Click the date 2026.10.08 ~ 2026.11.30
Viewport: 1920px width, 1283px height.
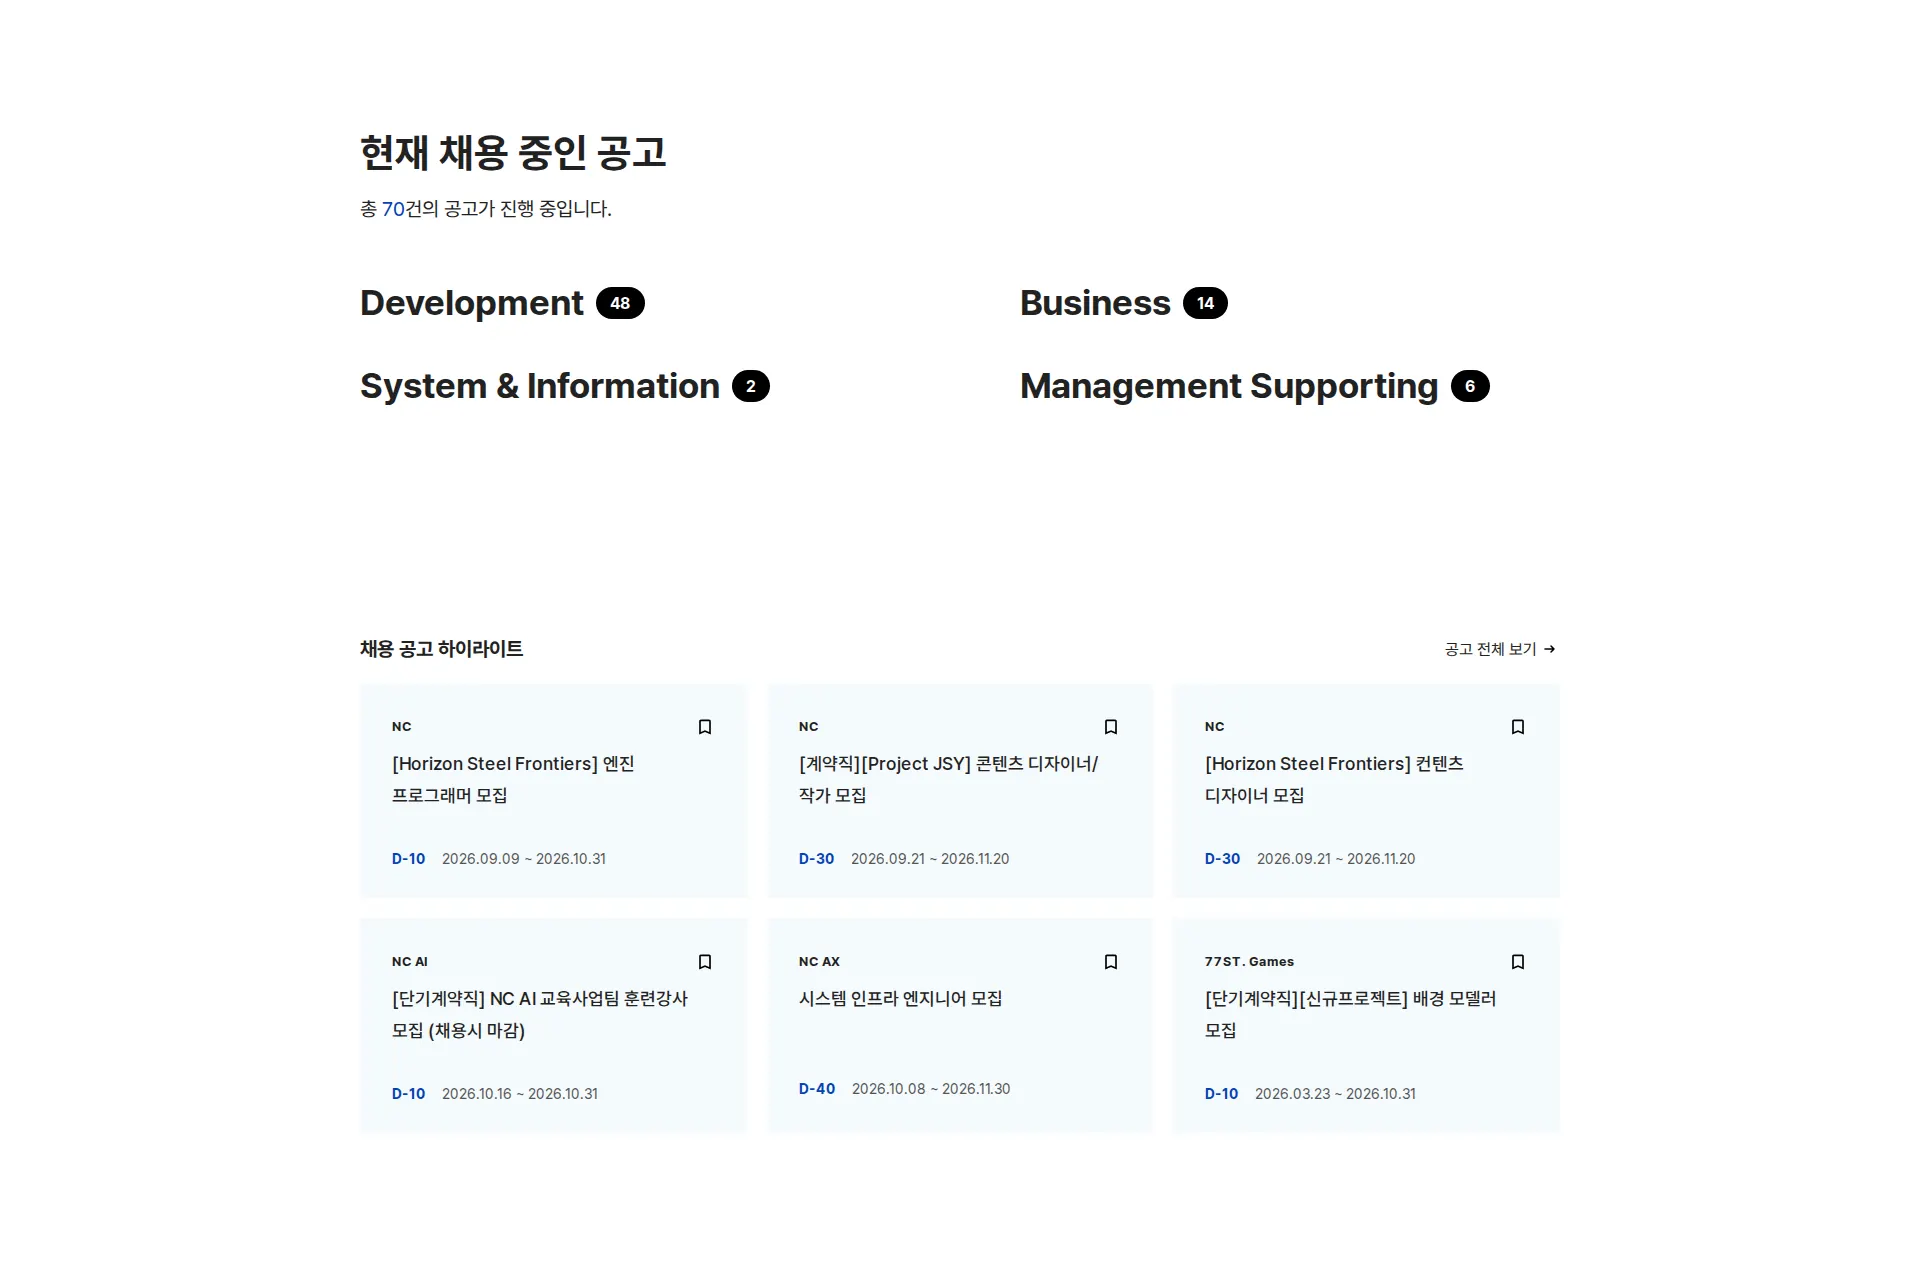[931, 1089]
